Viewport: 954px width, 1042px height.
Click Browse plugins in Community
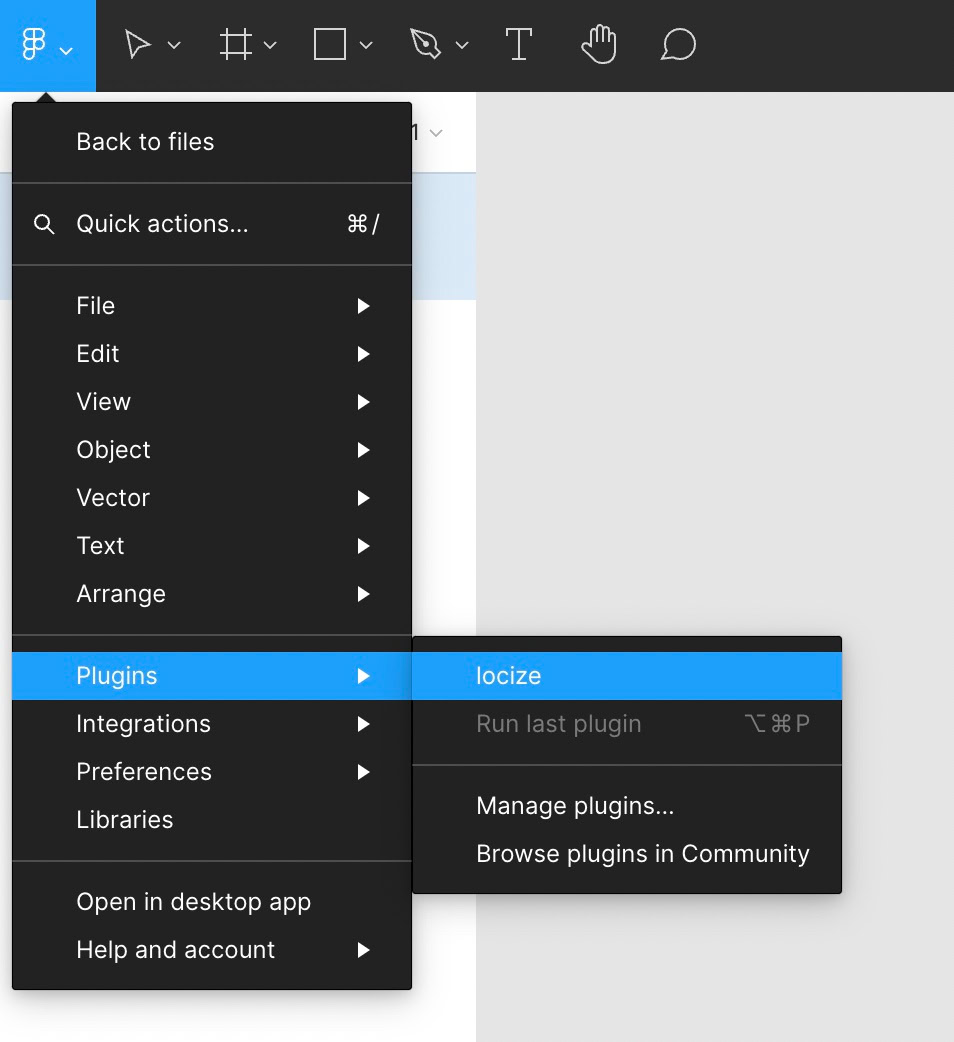point(642,854)
